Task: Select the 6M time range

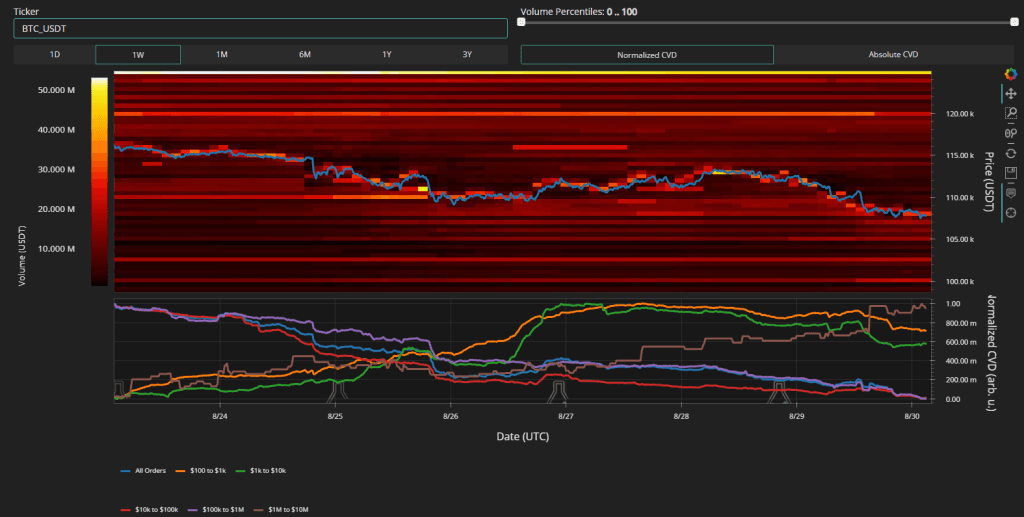Action: pyautogui.click(x=304, y=55)
